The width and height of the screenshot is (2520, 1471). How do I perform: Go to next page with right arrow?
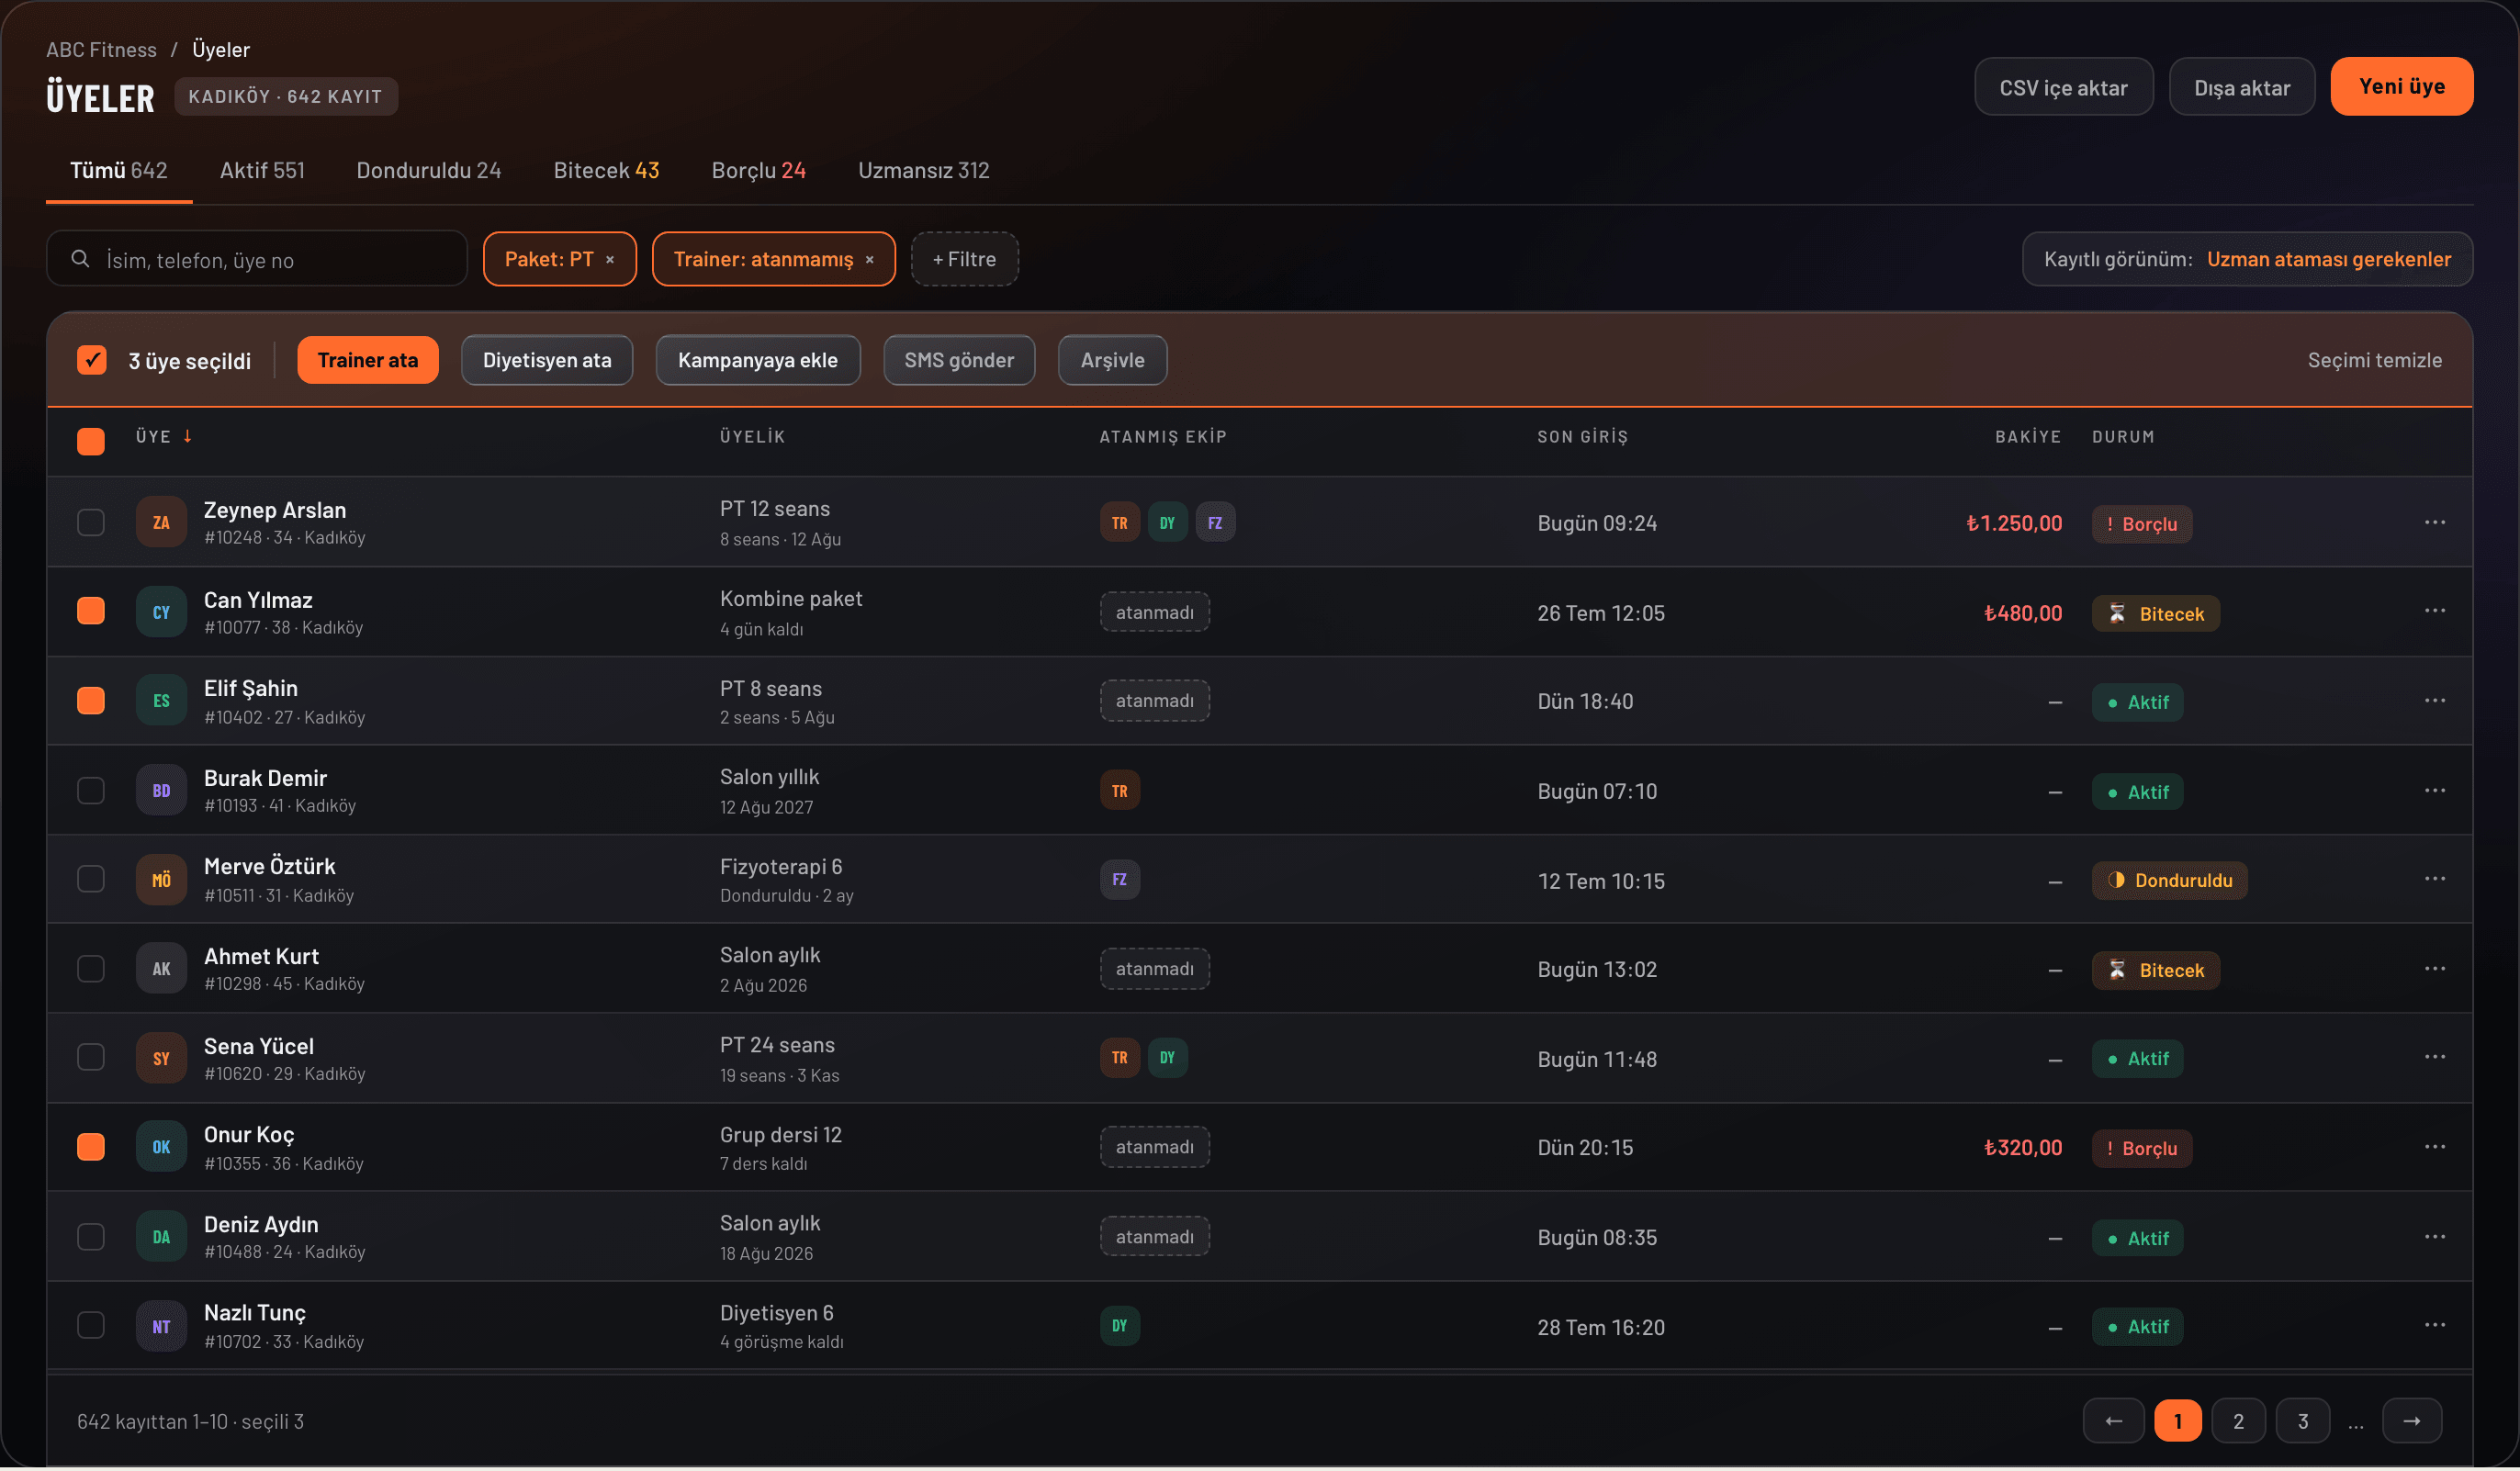click(x=2412, y=1421)
